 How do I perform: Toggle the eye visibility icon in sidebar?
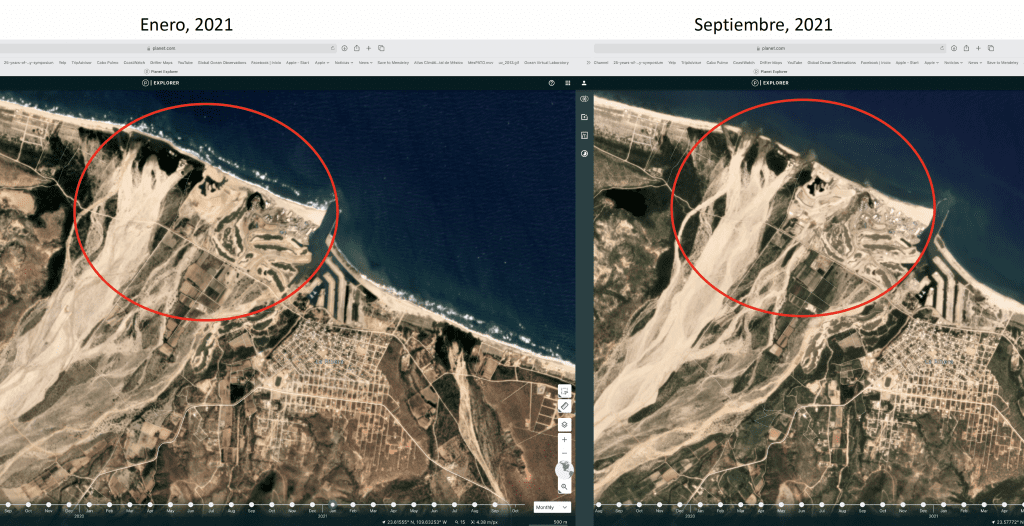point(584,99)
